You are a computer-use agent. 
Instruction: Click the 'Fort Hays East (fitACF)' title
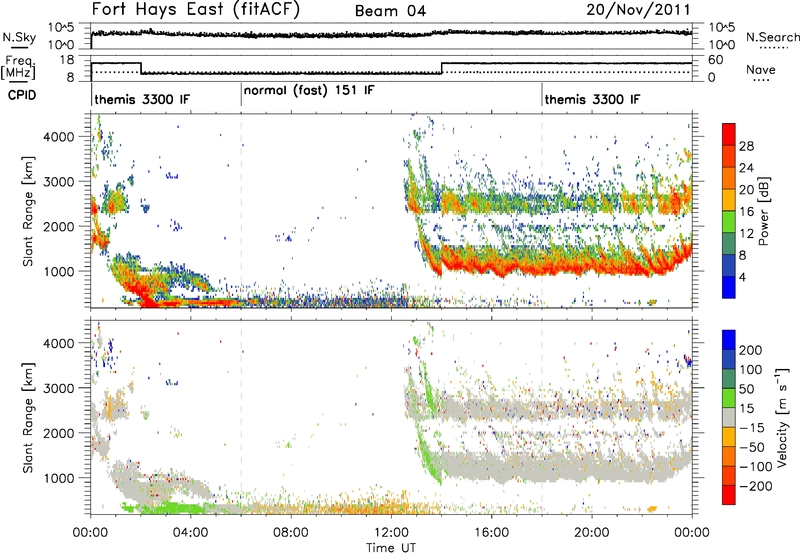[x=195, y=9]
